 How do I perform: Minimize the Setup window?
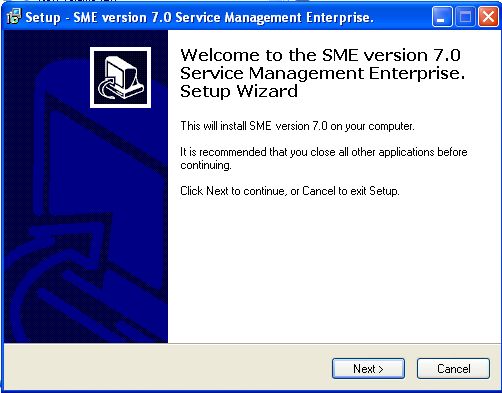coord(442,17)
